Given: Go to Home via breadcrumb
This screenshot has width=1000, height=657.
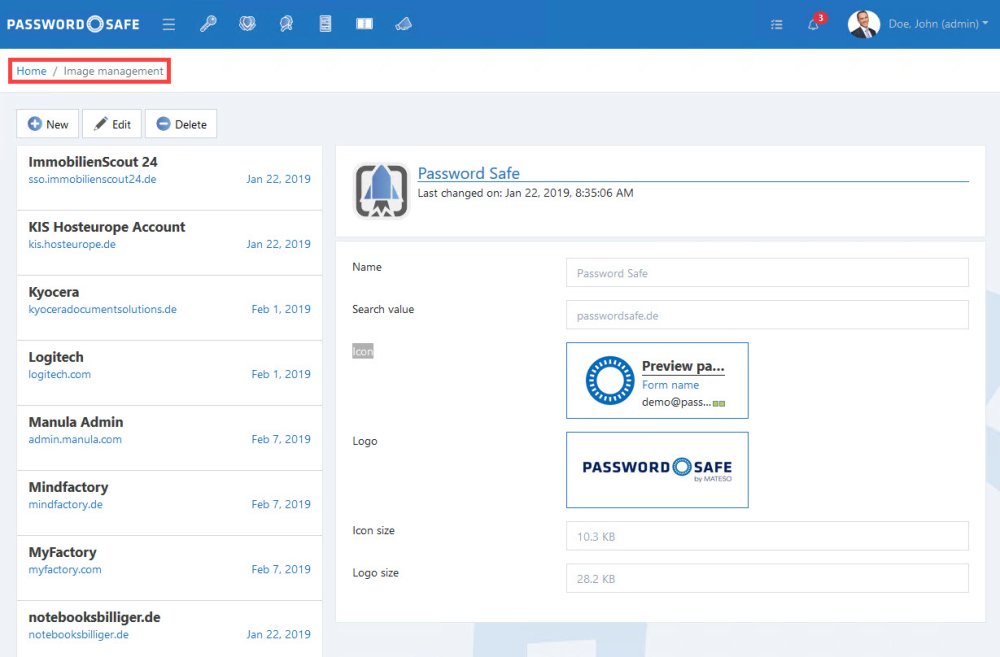Looking at the screenshot, I should (31, 71).
